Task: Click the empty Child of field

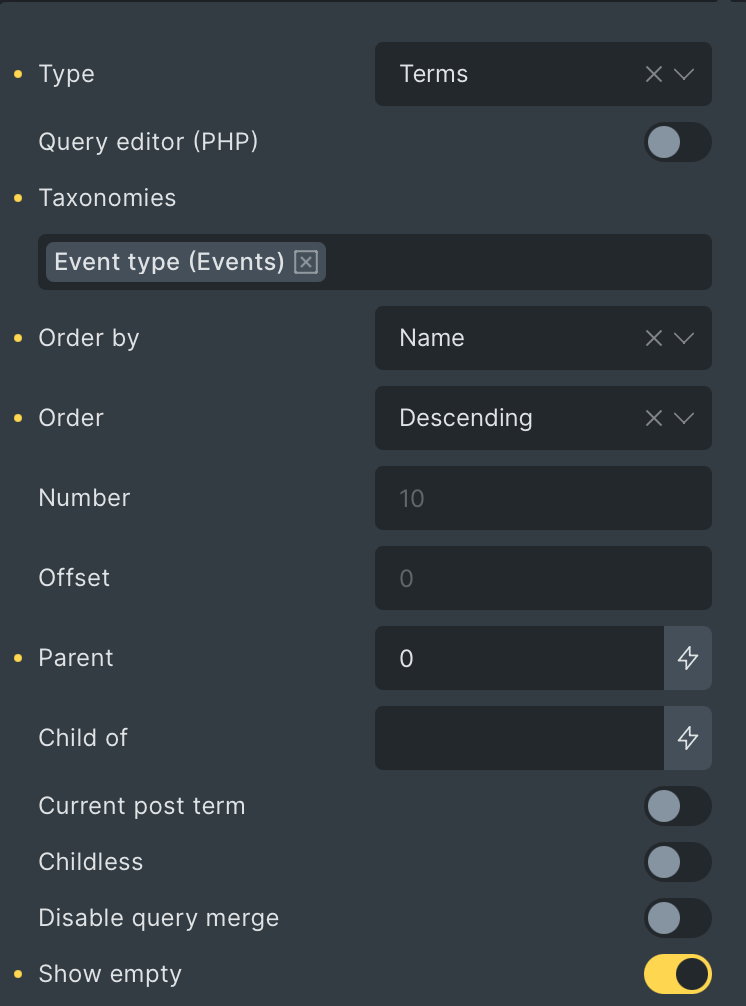Action: click(520, 738)
